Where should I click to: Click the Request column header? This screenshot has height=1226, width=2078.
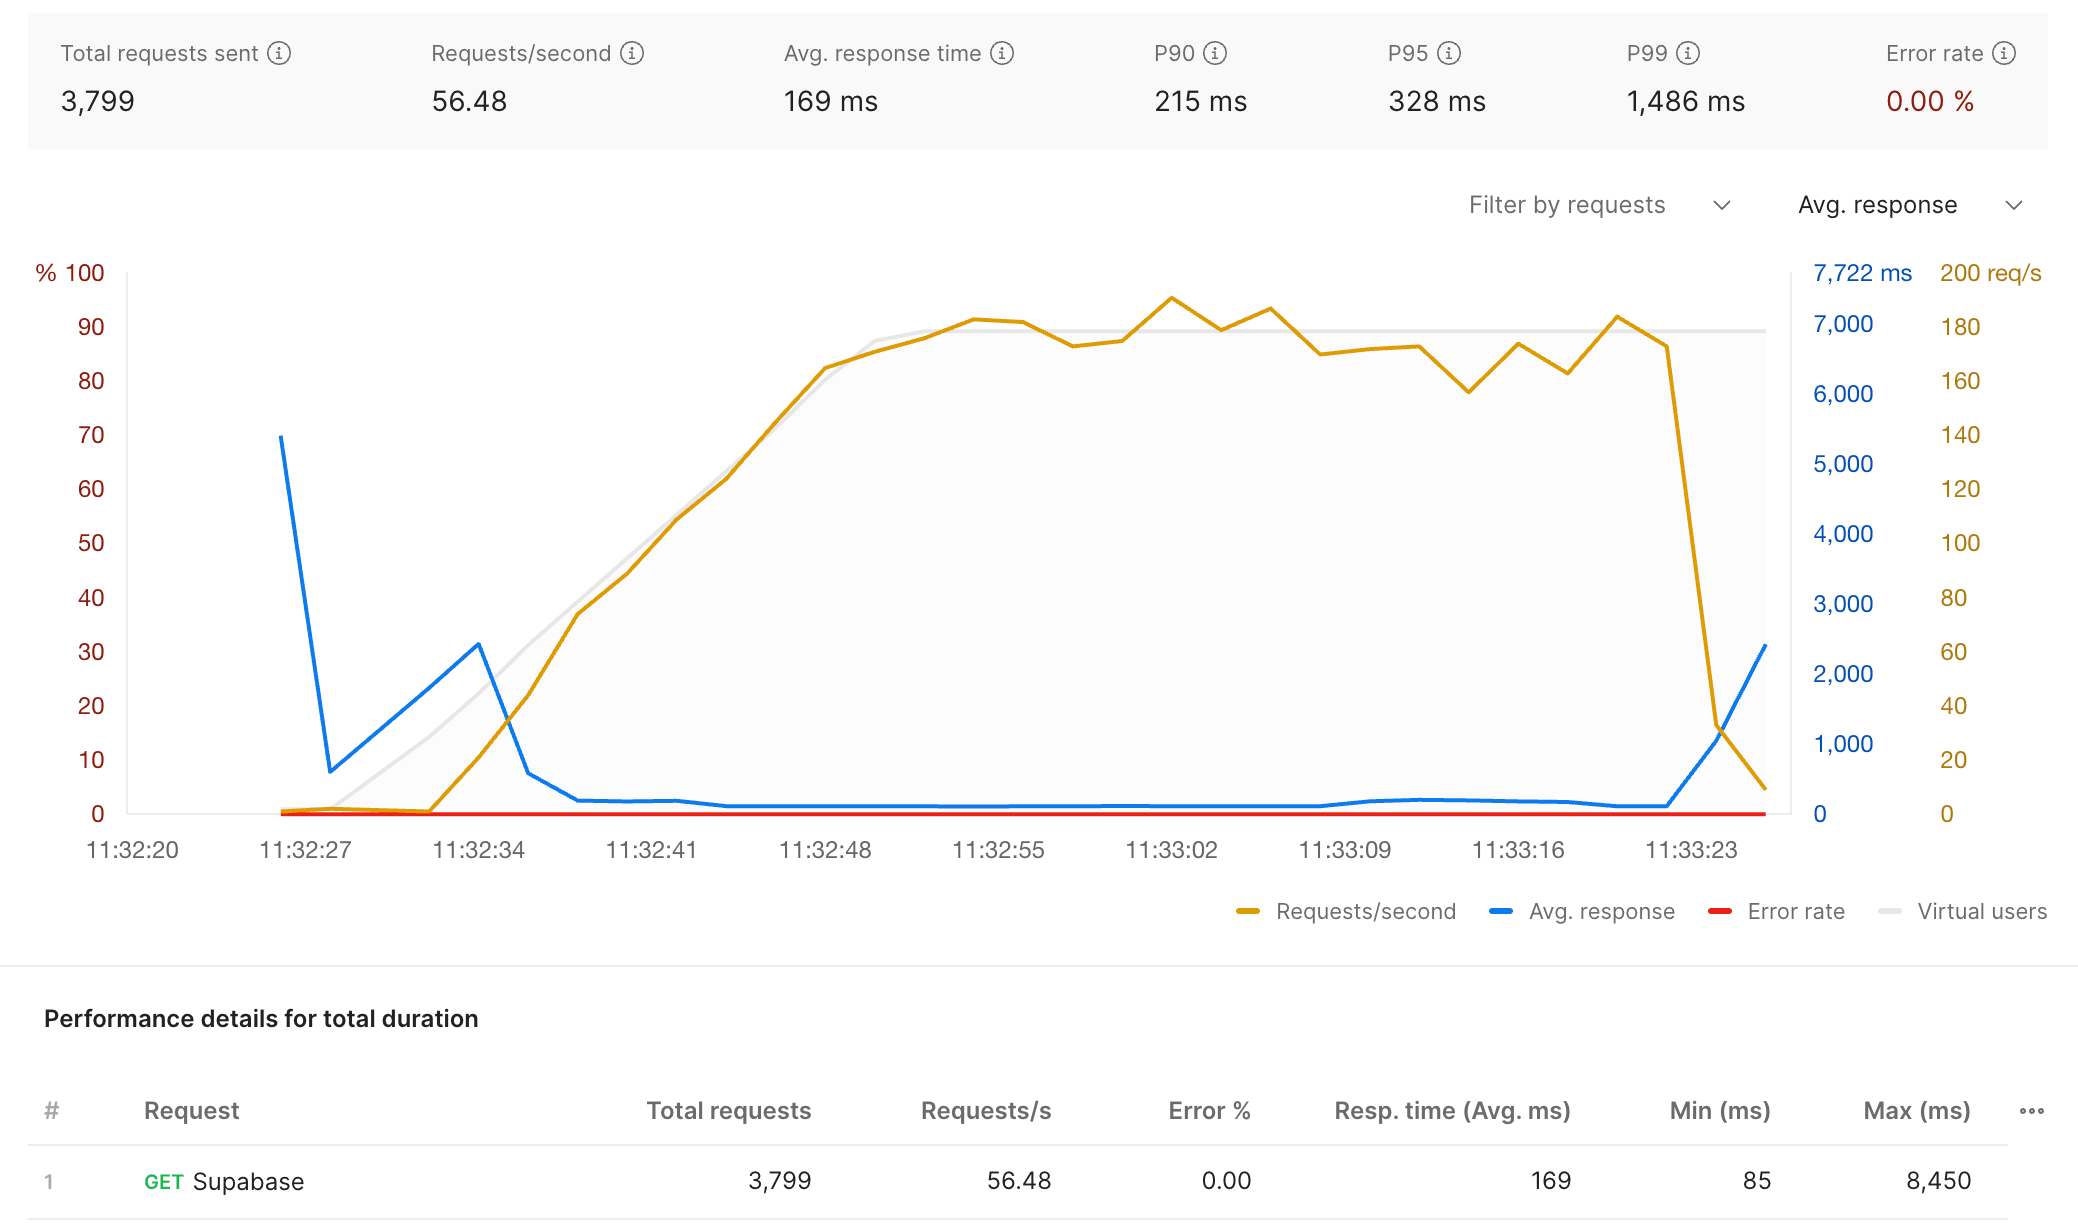(192, 1111)
